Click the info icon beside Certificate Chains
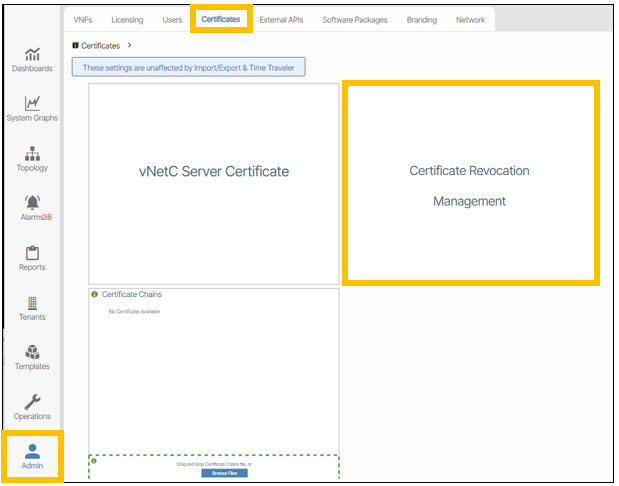Image resolution: width=619 pixels, height=486 pixels. pyautogui.click(x=95, y=295)
